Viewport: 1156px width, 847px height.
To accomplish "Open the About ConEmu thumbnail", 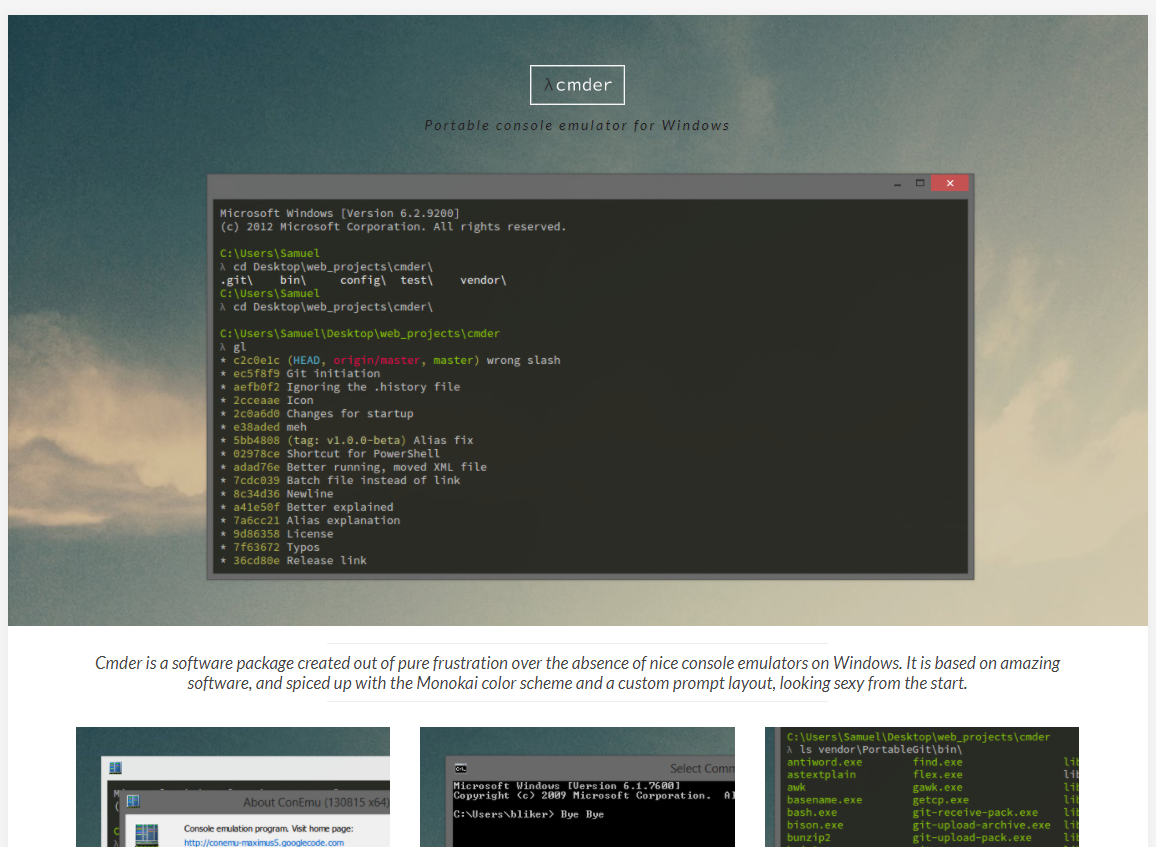I will coord(233,787).
